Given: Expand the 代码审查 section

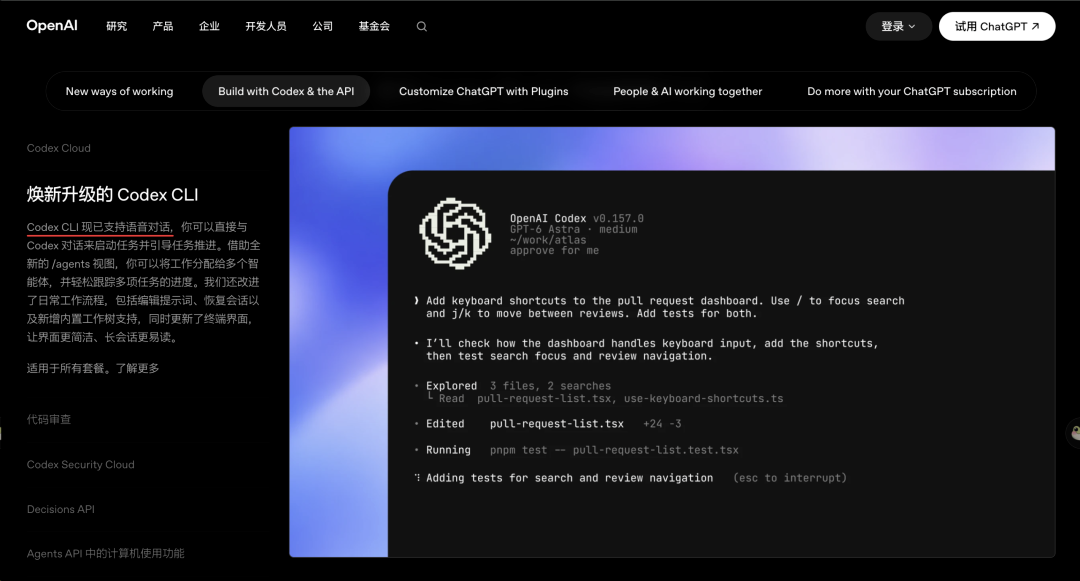Looking at the screenshot, I should [x=49, y=419].
